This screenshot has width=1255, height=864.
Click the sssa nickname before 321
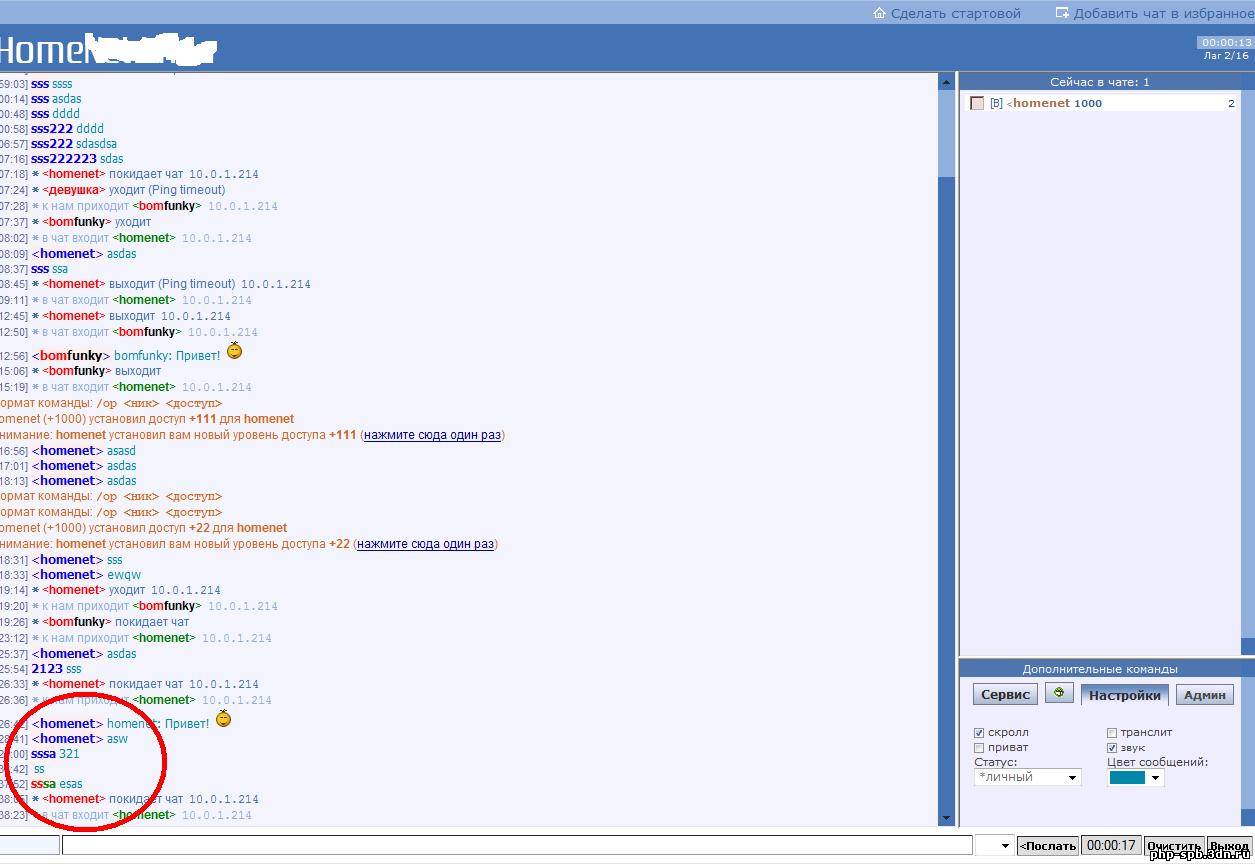tap(43, 754)
